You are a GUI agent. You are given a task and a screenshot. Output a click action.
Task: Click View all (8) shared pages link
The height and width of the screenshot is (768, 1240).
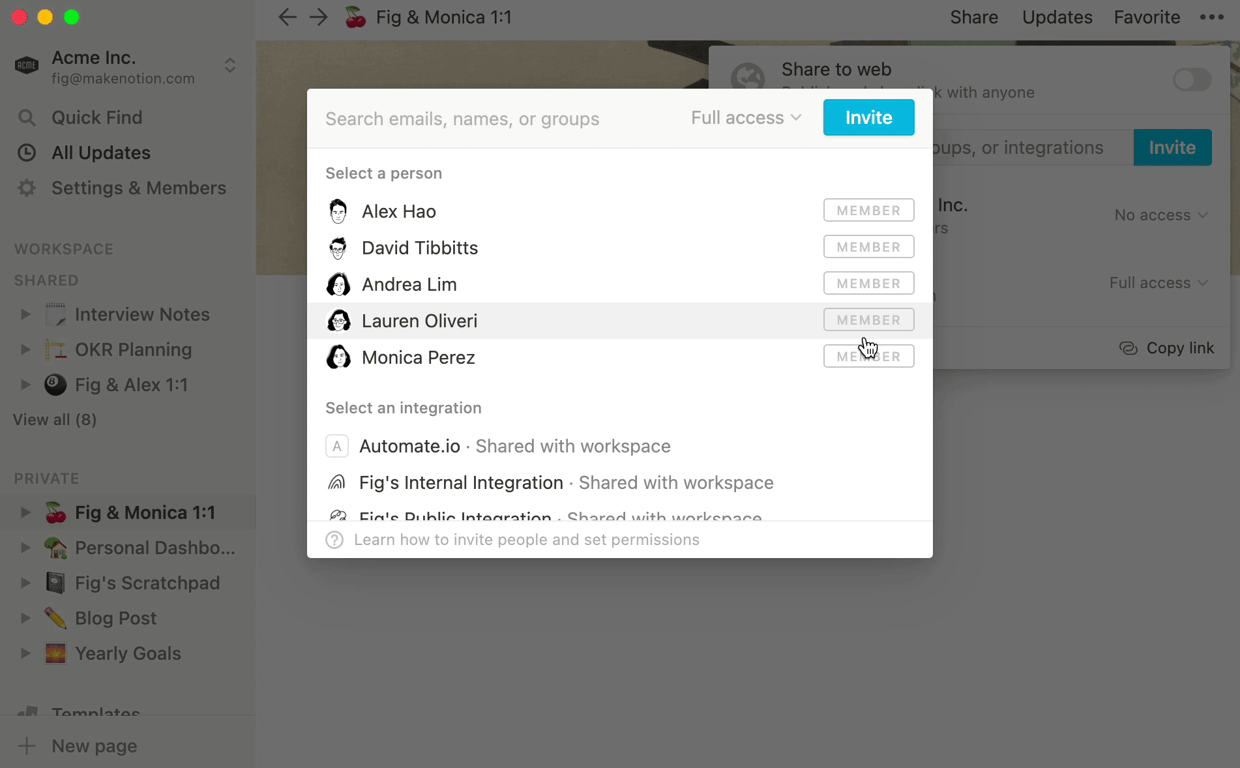point(55,420)
